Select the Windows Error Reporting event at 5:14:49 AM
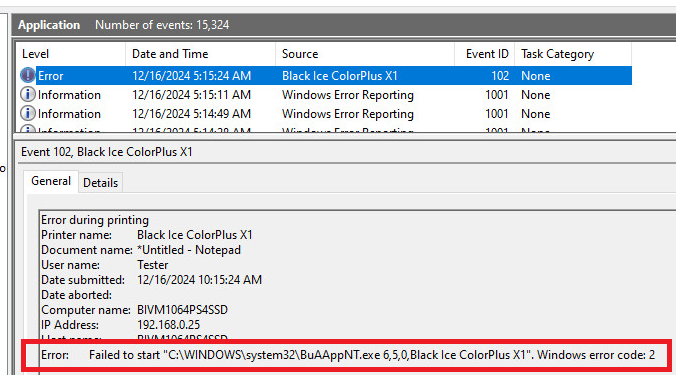Image resolution: width=676 pixels, height=375 pixels. [325, 113]
